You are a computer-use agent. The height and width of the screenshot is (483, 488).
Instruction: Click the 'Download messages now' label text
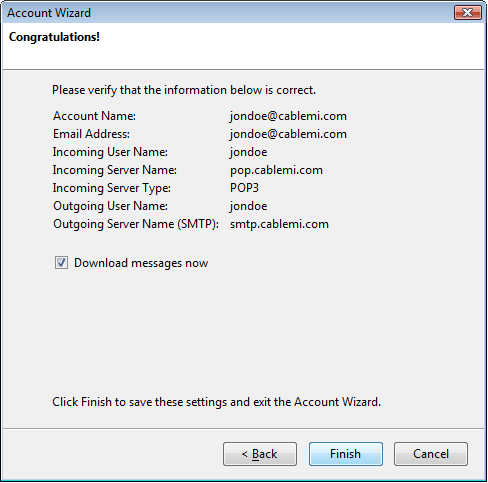(141, 263)
